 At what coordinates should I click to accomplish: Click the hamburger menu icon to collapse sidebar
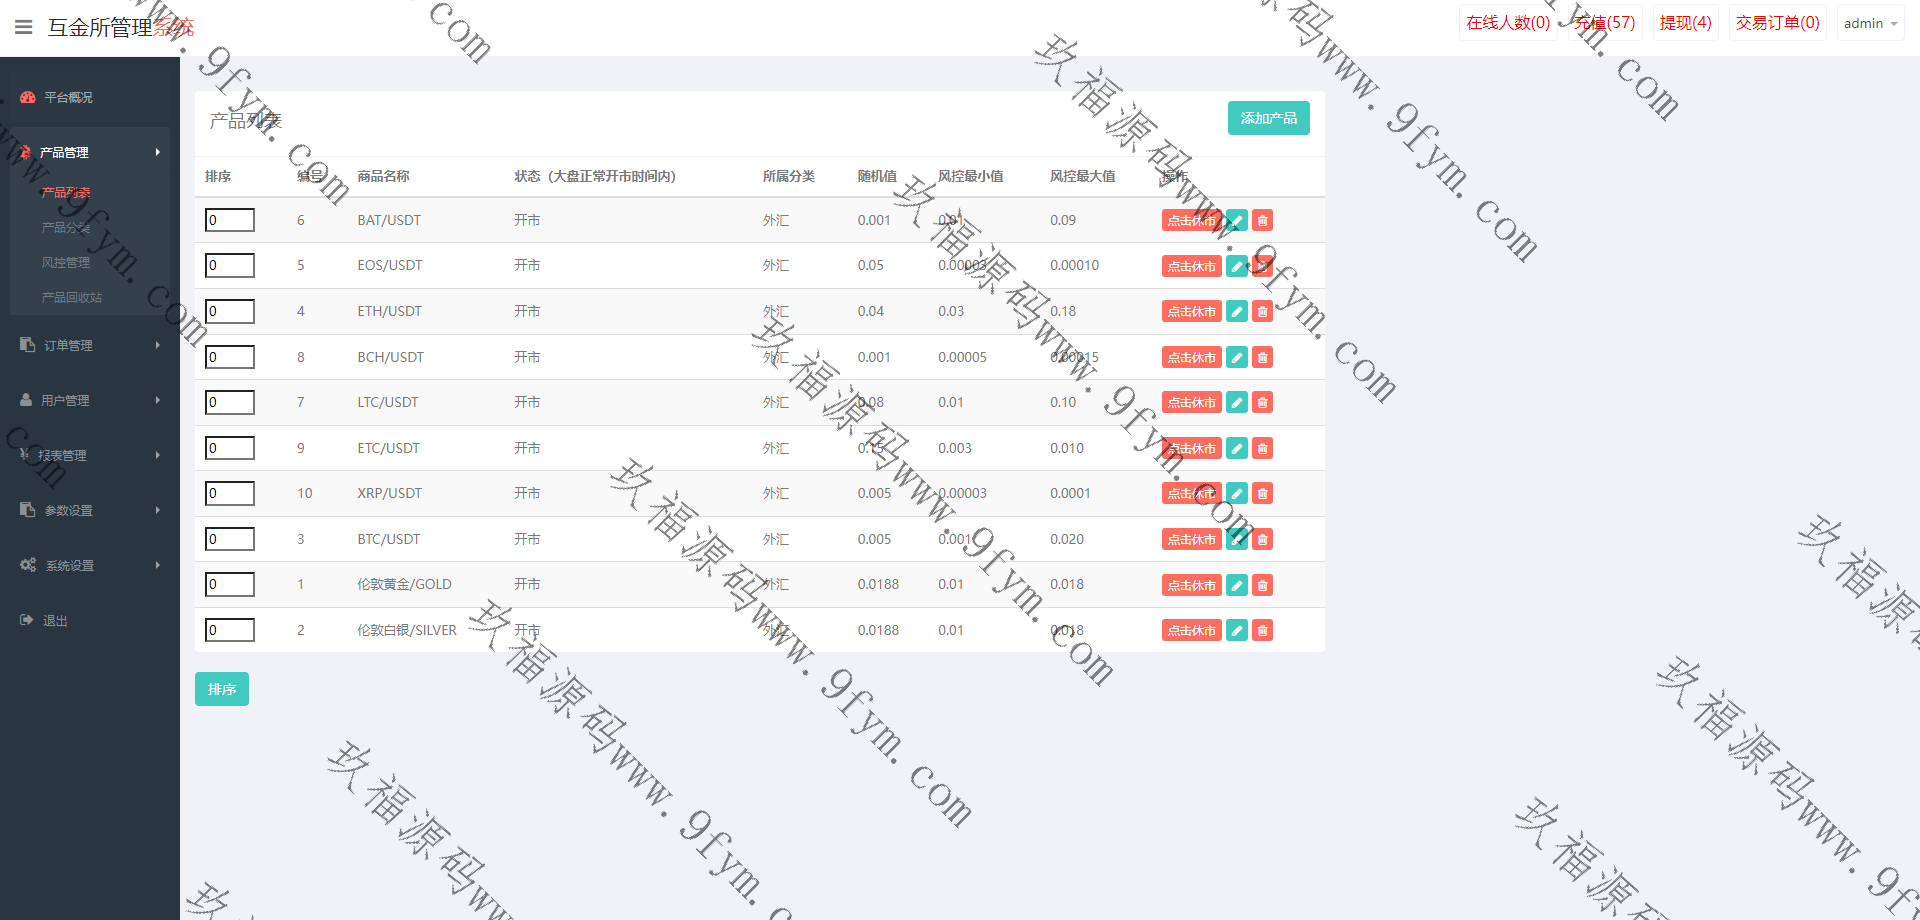click(x=24, y=27)
